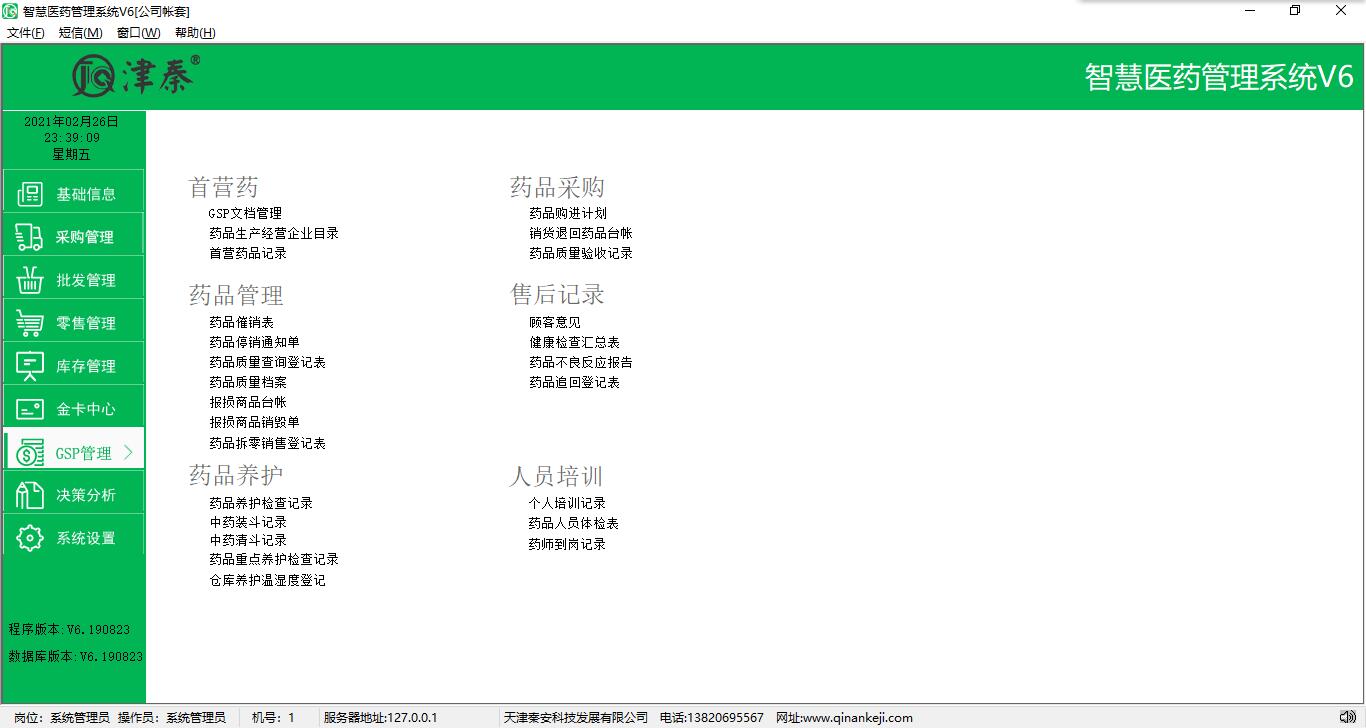
Task: Select the 批发管理 basket icon
Action: pos(30,280)
